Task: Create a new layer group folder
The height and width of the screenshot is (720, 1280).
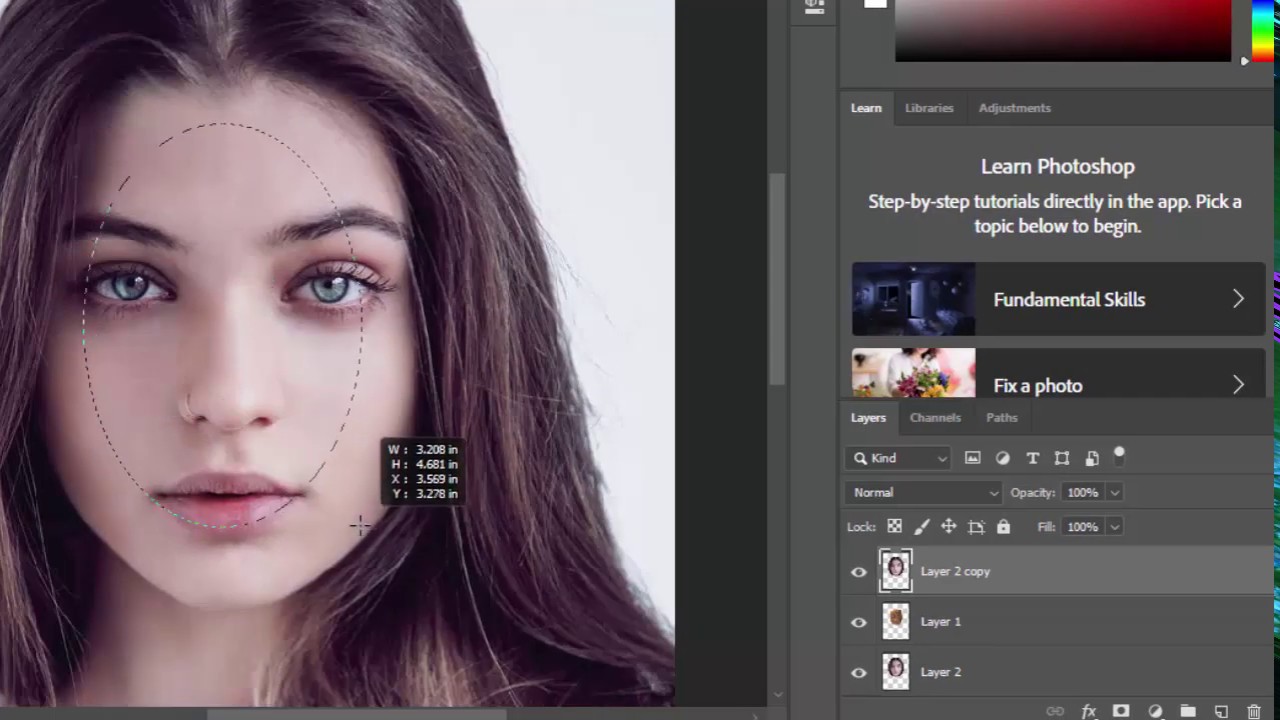Action: pos(1188,711)
